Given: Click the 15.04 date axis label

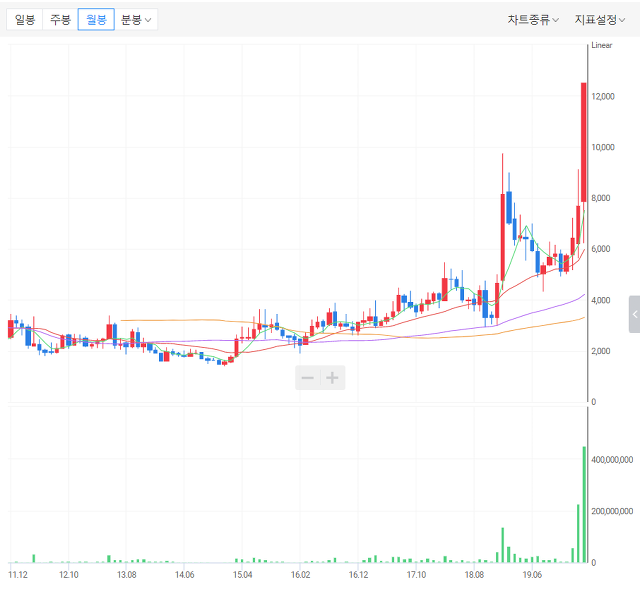Looking at the screenshot, I should pos(242,575).
